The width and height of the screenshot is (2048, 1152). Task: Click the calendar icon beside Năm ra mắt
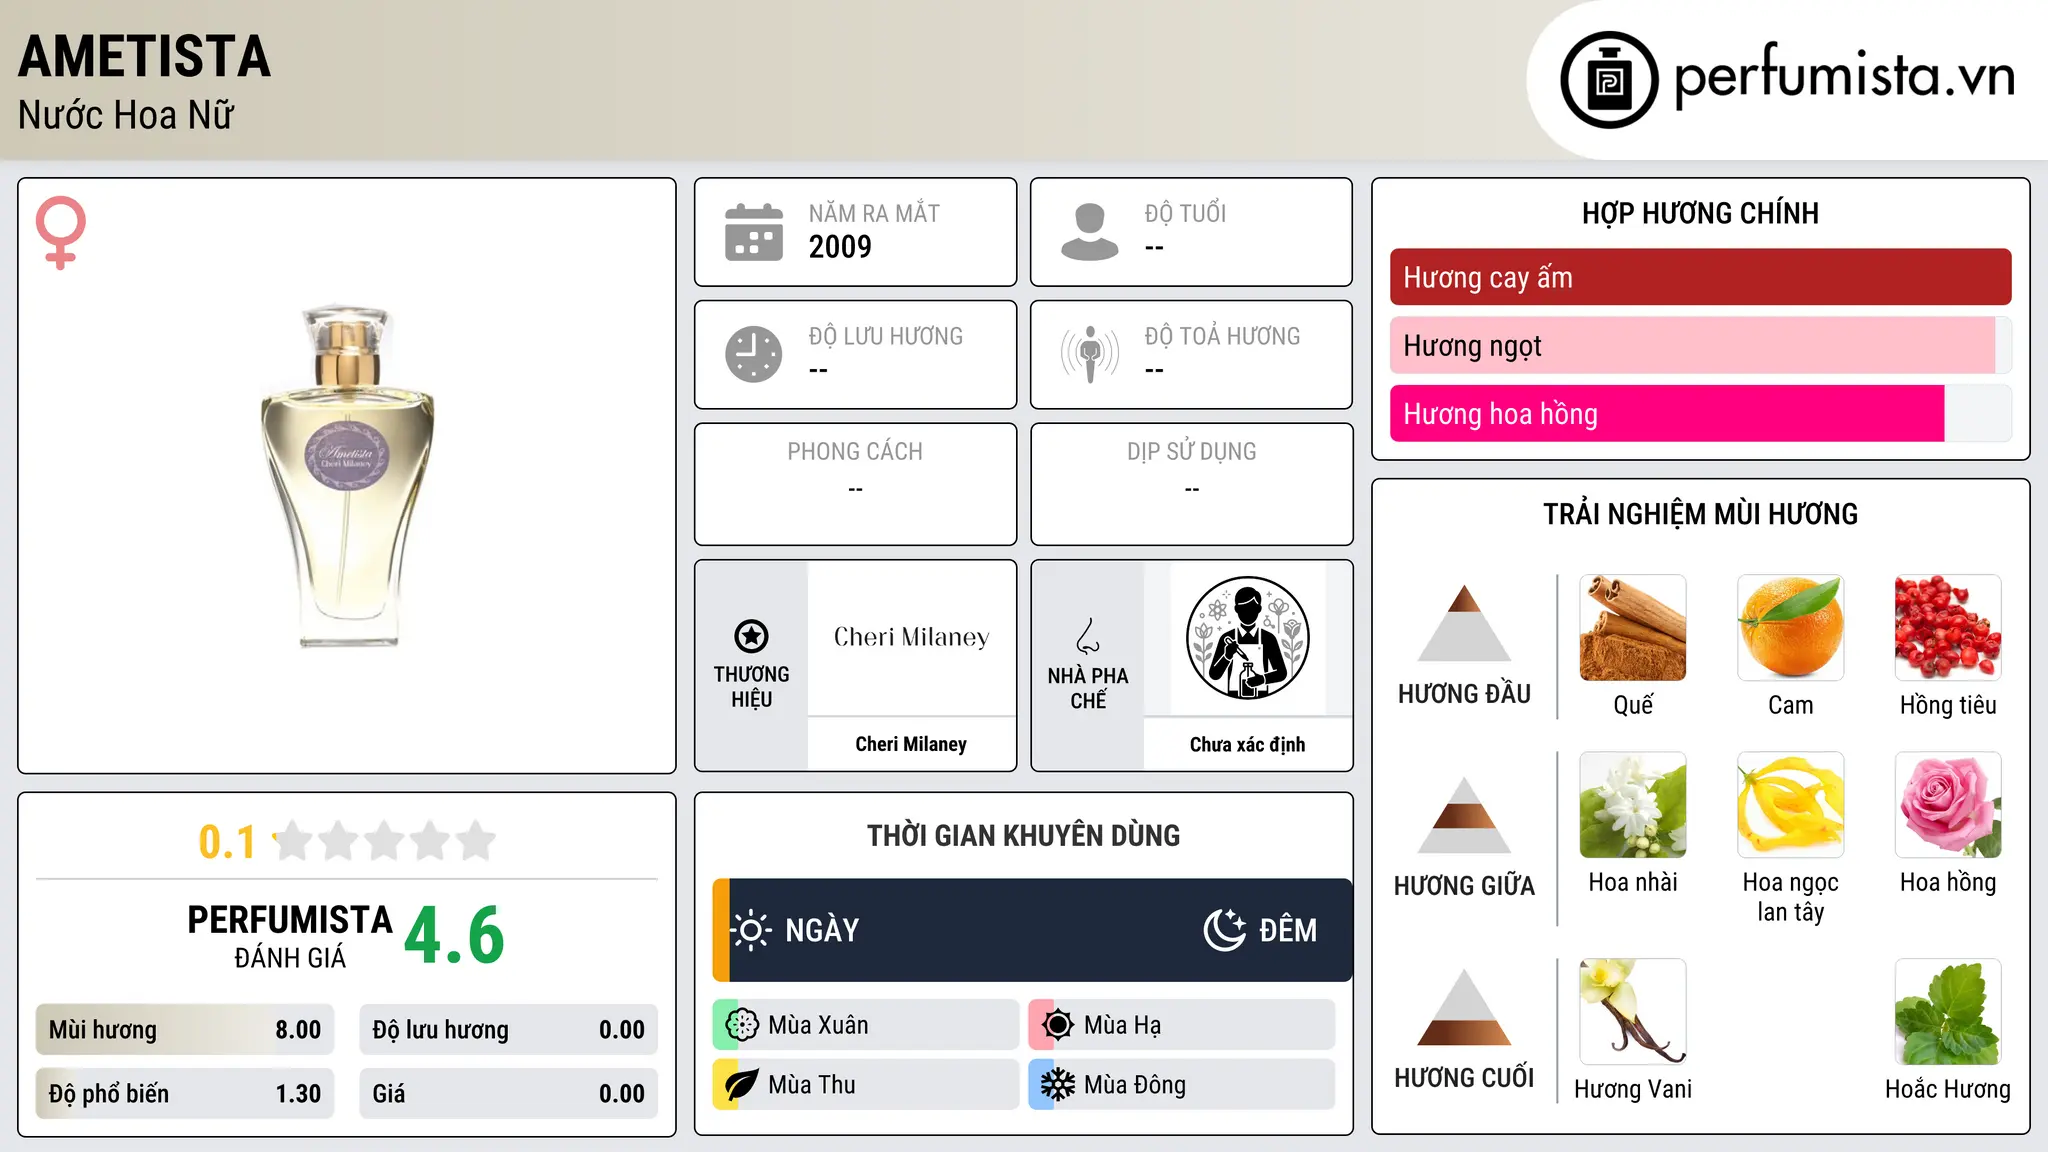[x=754, y=232]
